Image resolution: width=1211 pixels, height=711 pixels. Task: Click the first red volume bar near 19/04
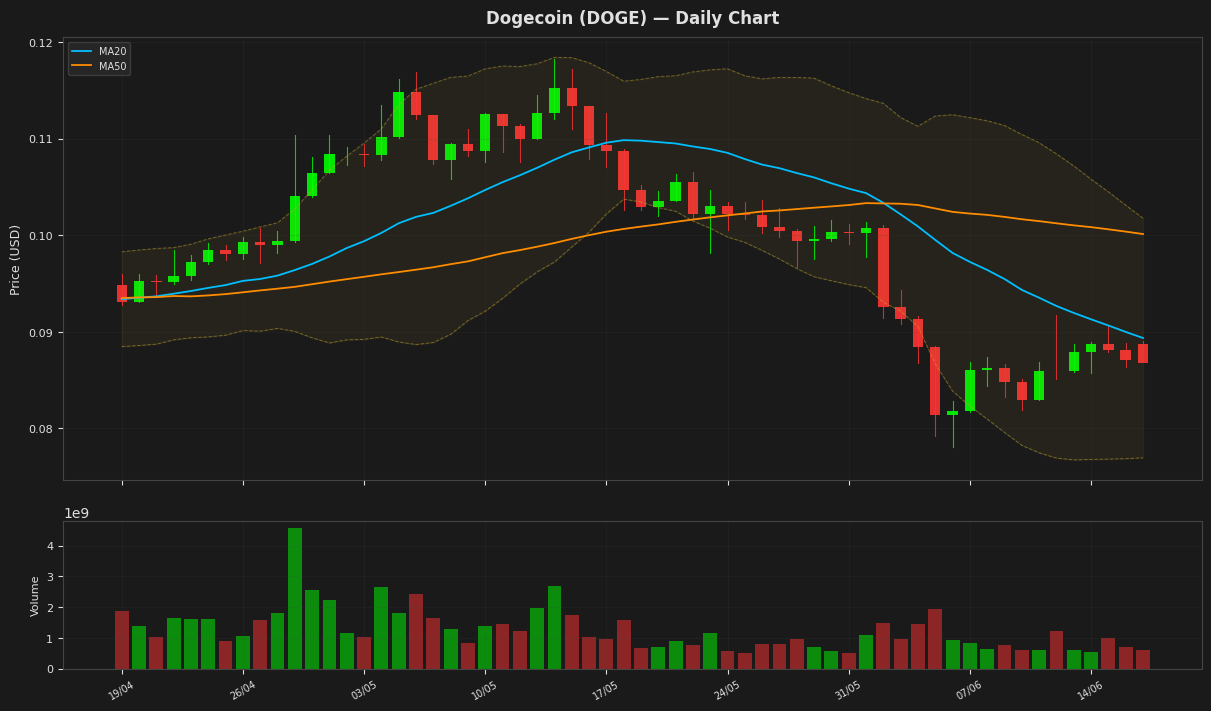click(122, 640)
